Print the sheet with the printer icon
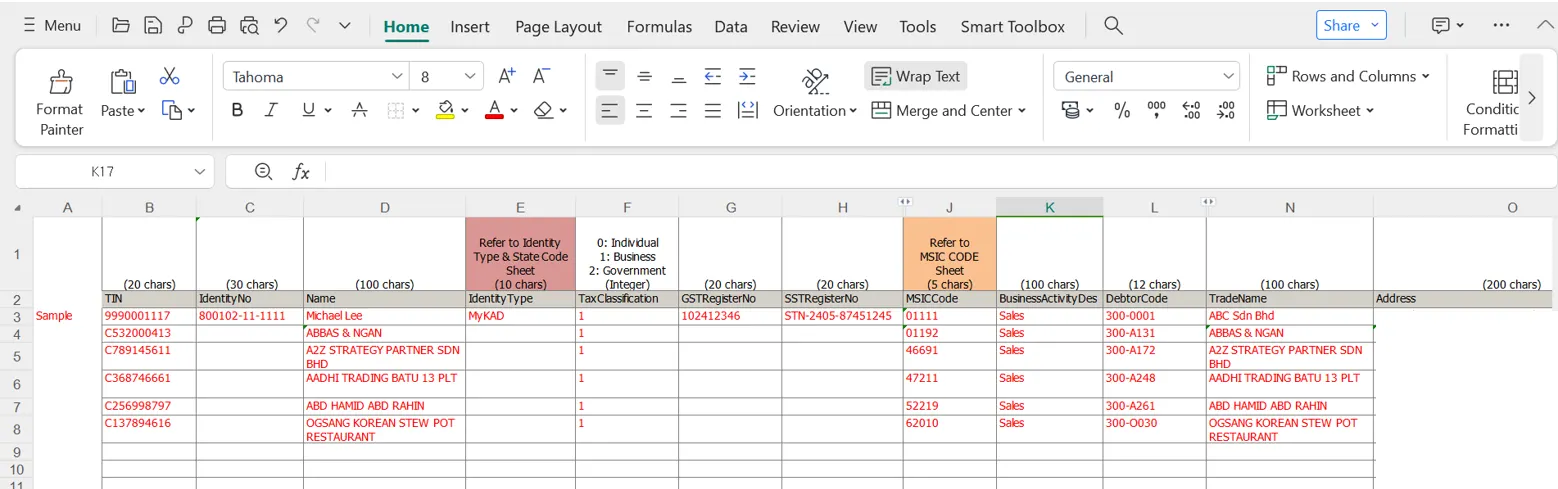Viewport: 1558px width, 489px height. click(217, 25)
